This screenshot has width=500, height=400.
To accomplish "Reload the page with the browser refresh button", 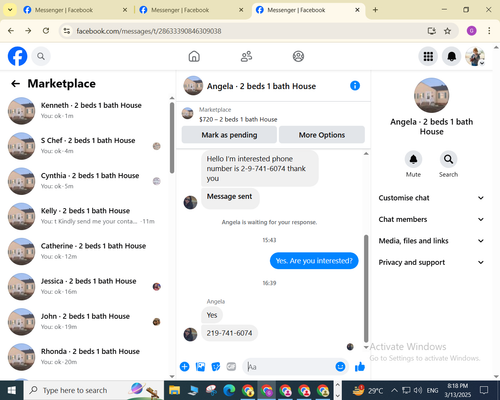I will point(46,31).
